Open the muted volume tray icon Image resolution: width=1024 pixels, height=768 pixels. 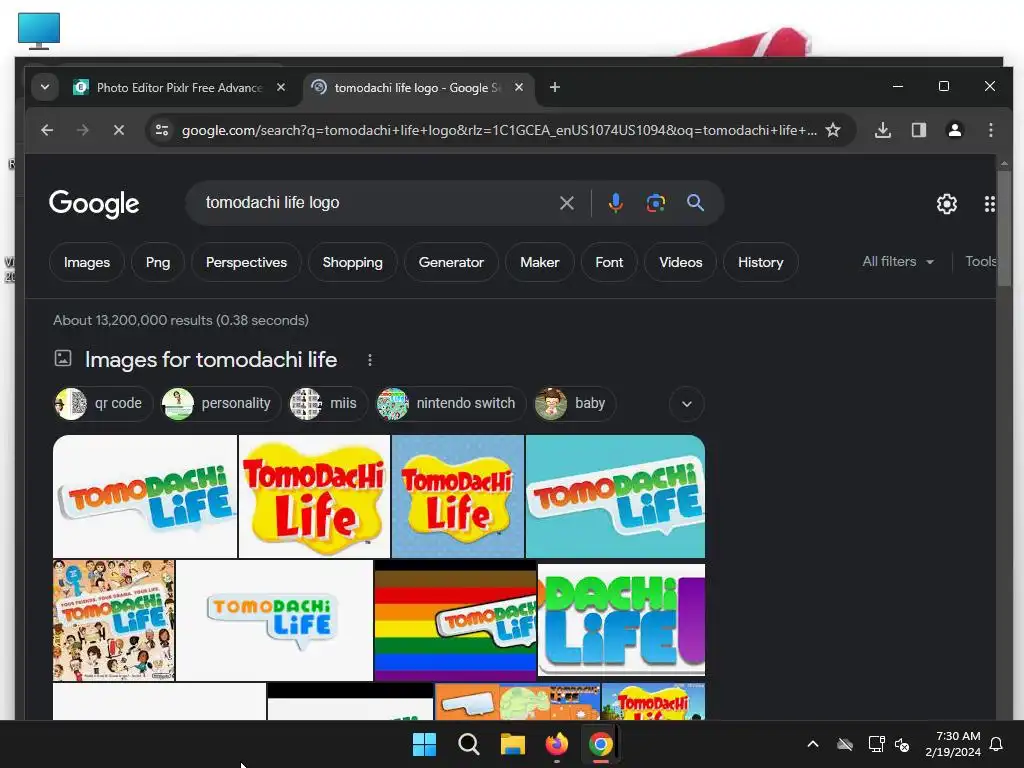click(902, 744)
